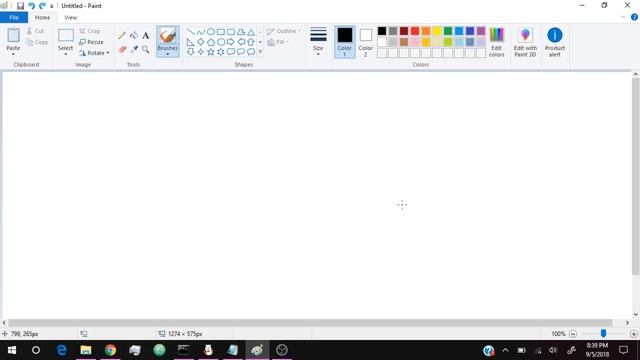This screenshot has width=640, height=360.
Task: Click the Save icon in title bar
Action: [20, 6]
